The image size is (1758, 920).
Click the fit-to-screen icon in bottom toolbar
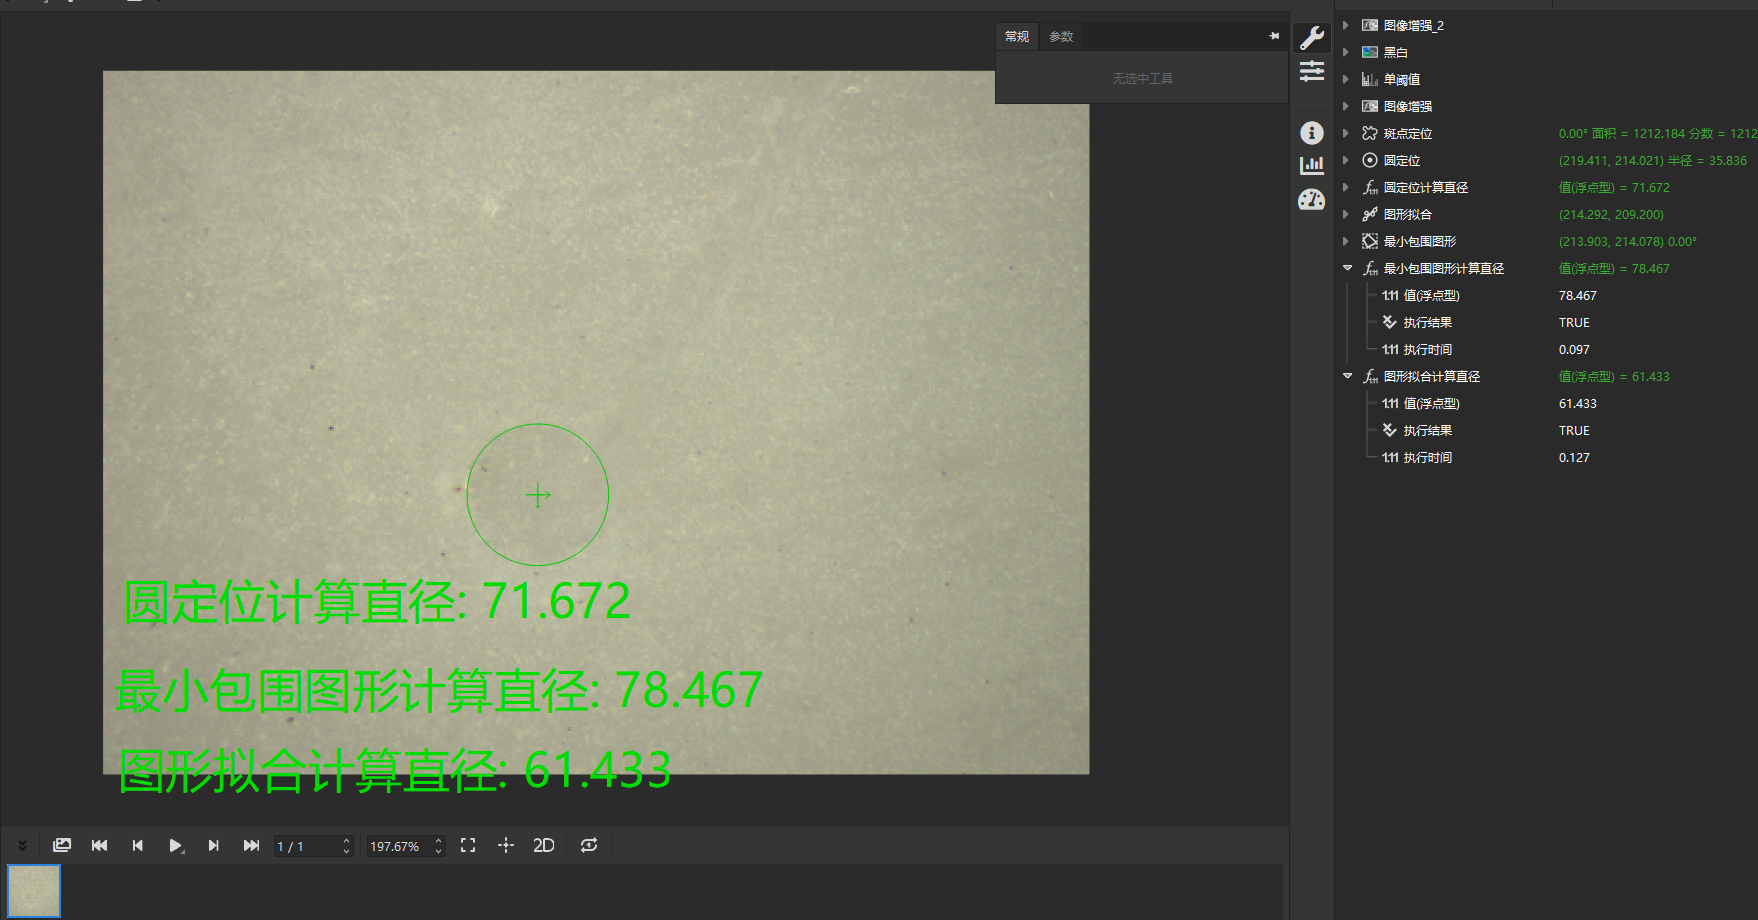point(468,846)
